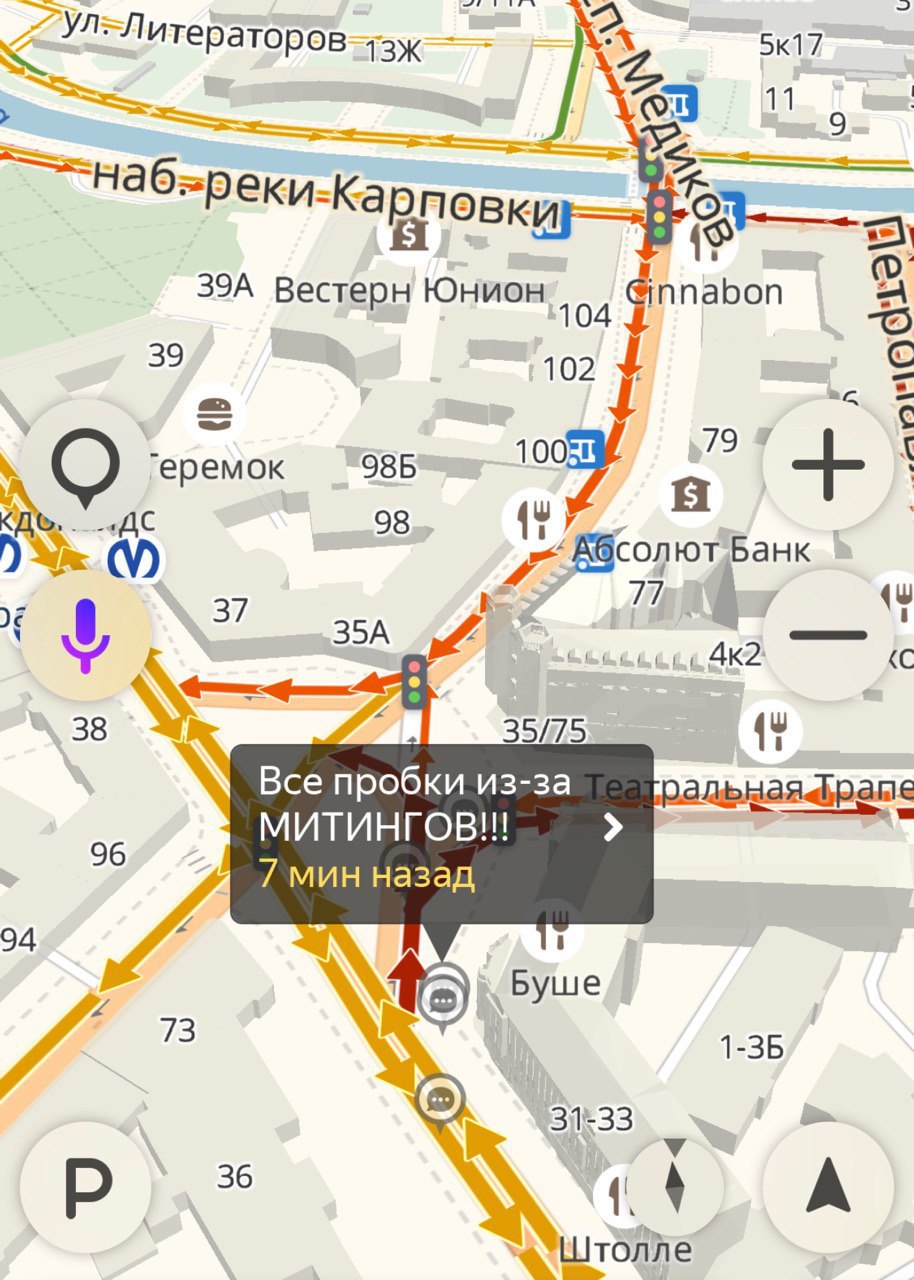
Task: Activate the purple microphone voice assistant
Action: pyautogui.click(x=85, y=635)
